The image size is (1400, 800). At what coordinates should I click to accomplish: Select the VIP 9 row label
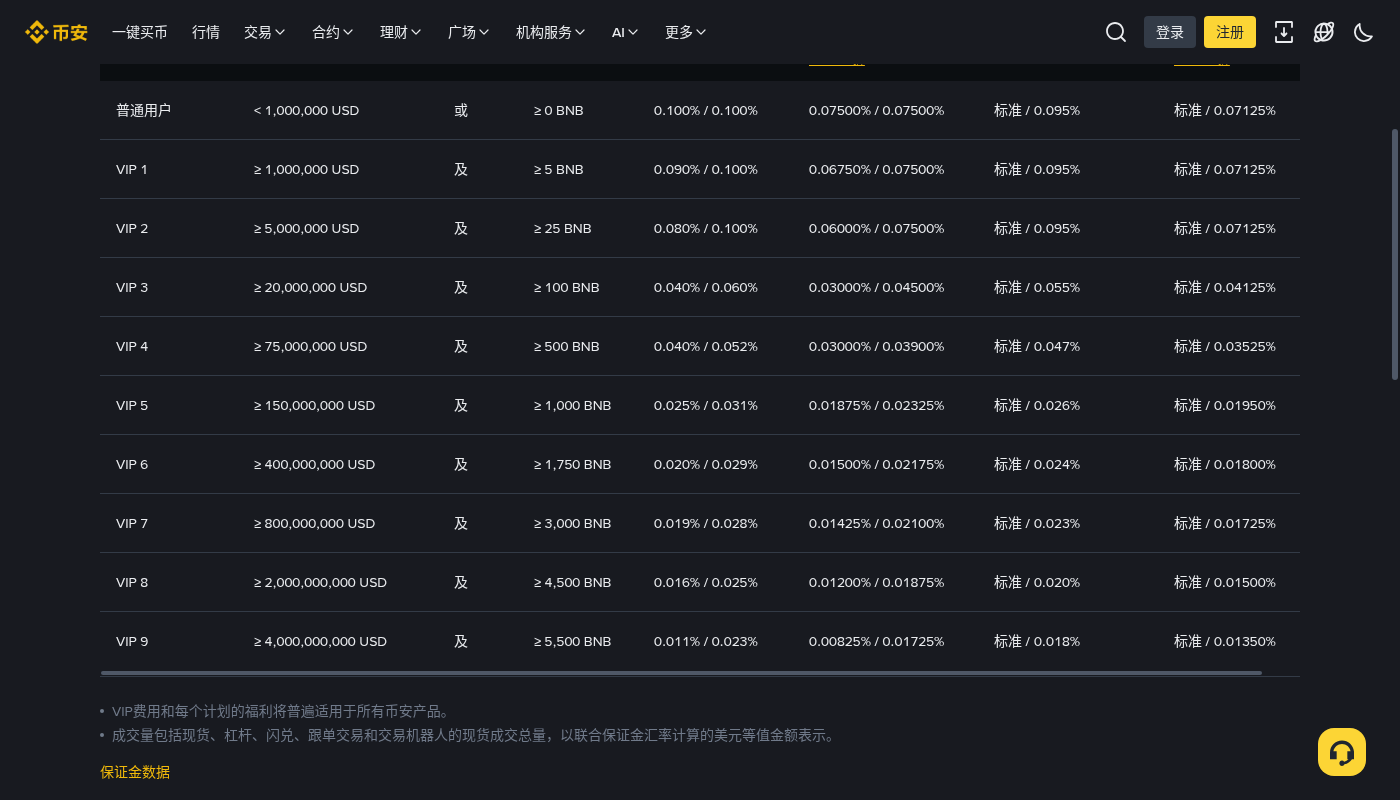(x=132, y=641)
